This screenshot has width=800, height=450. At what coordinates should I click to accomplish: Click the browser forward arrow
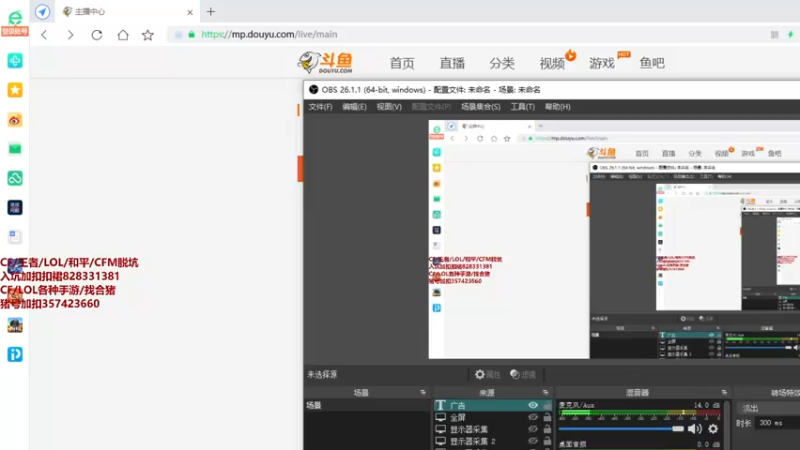point(70,35)
